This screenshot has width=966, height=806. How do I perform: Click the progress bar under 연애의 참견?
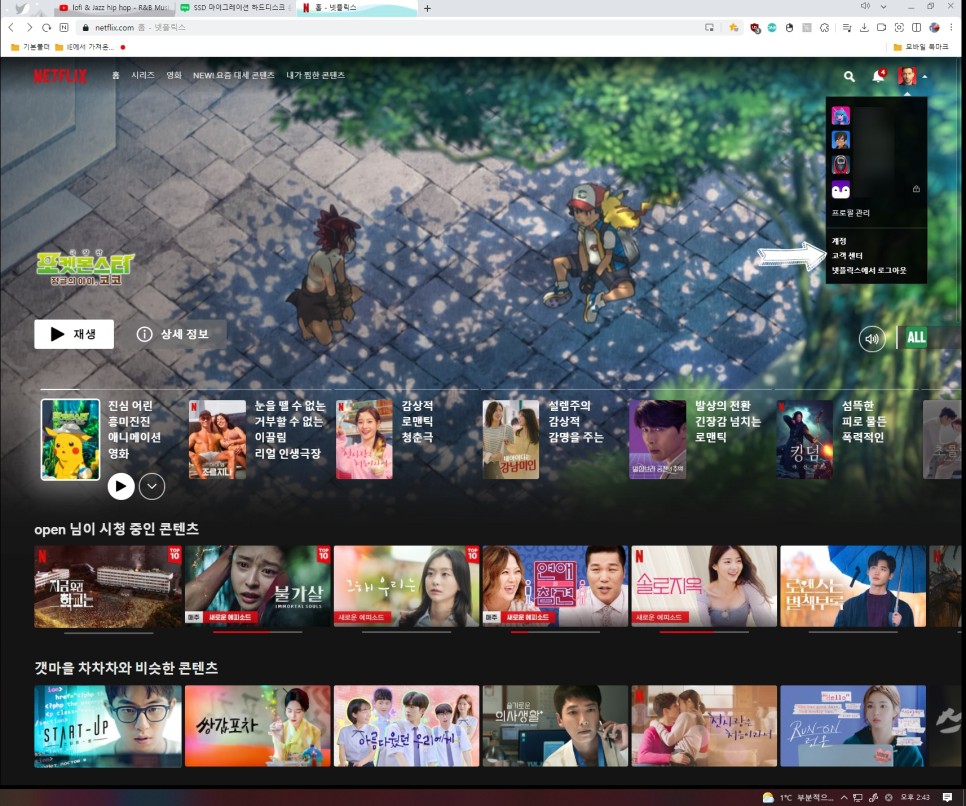(x=555, y=632)
